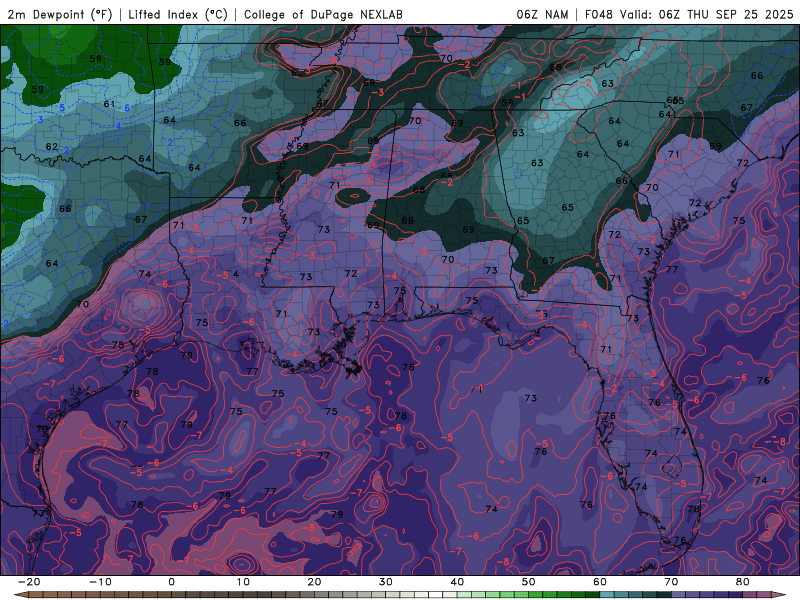Click the "F048 Valid: 06Z THU SEP 25 2025" text
This screenshot has width=800, height=600.
689,15
